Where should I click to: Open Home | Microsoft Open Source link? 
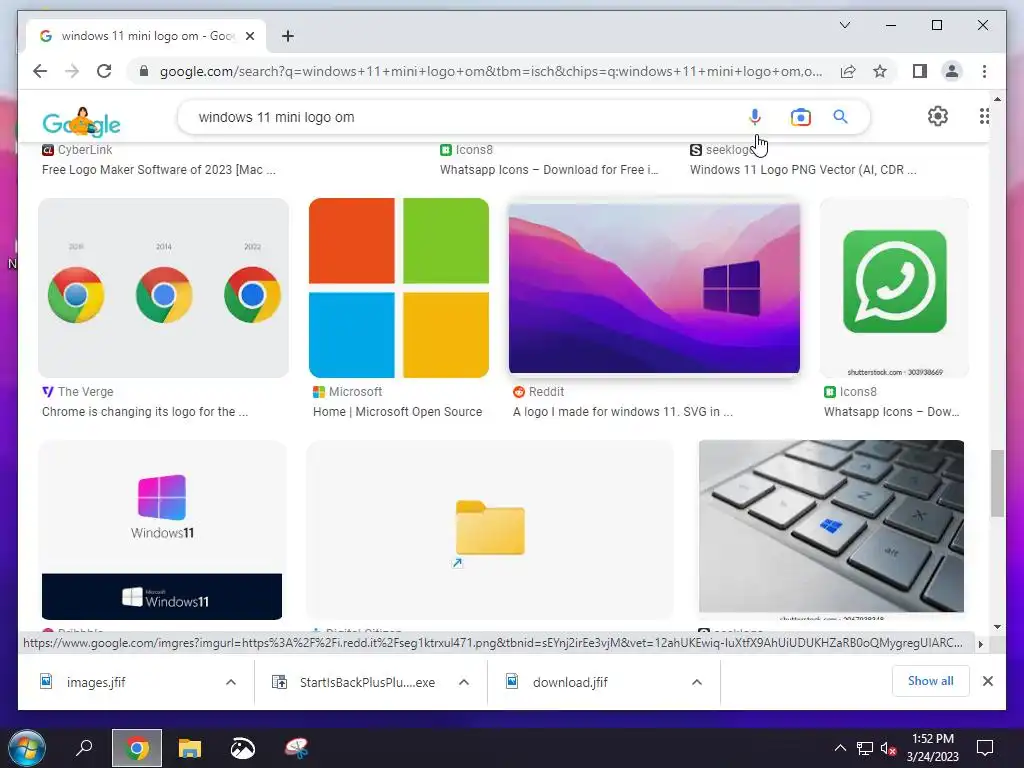(397, 412)
